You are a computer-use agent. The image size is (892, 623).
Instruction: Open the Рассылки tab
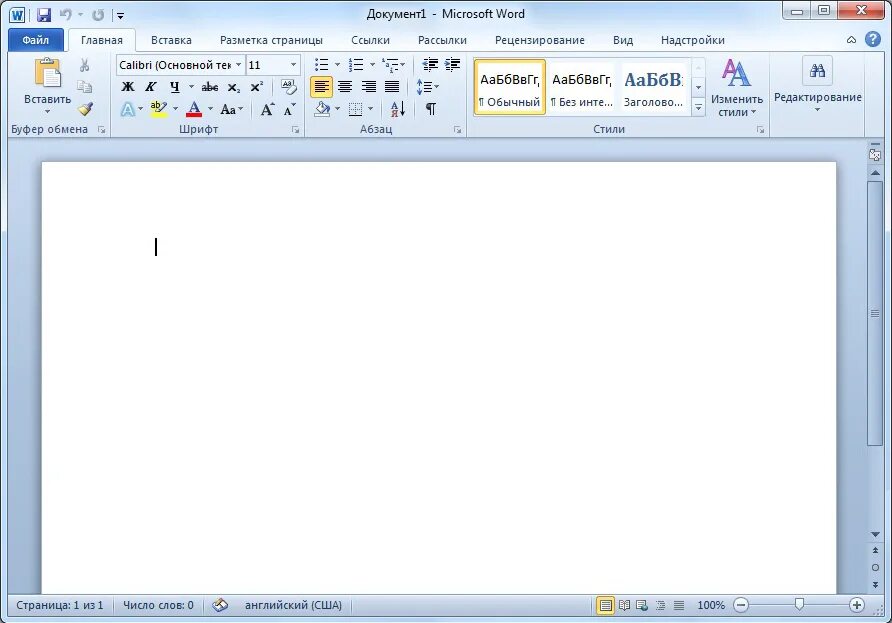(x=442, y=40)
